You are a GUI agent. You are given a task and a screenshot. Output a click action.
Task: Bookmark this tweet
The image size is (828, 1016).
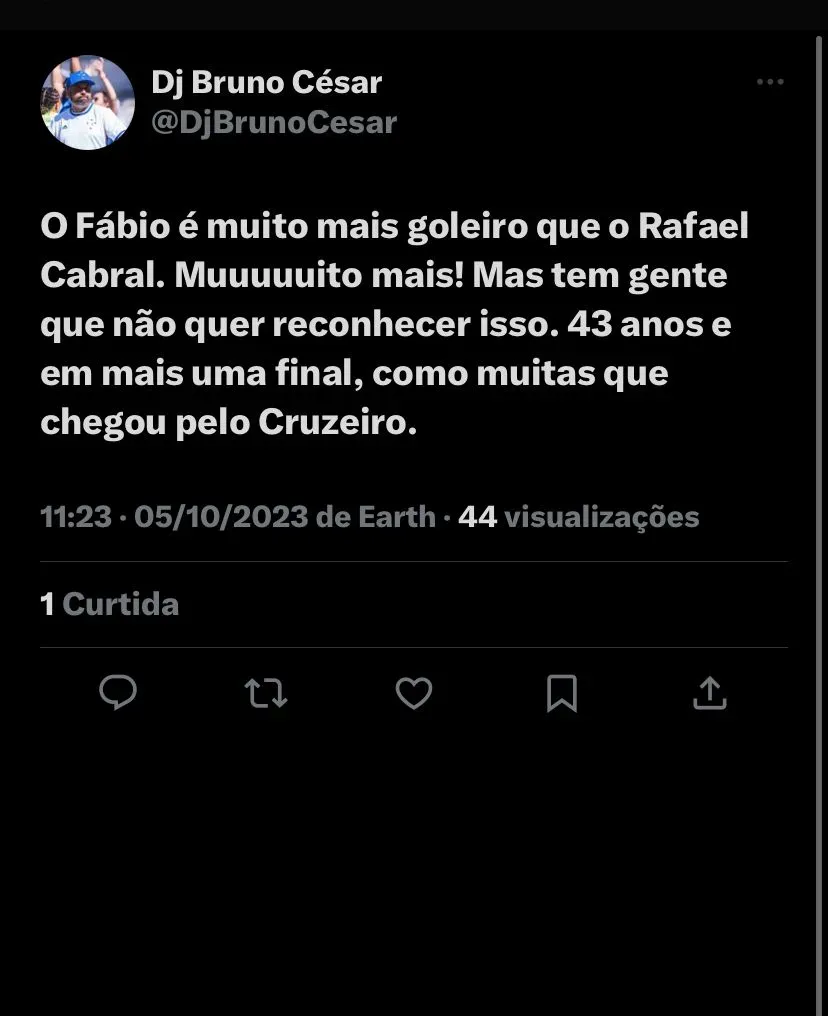[x=562, y=692]
